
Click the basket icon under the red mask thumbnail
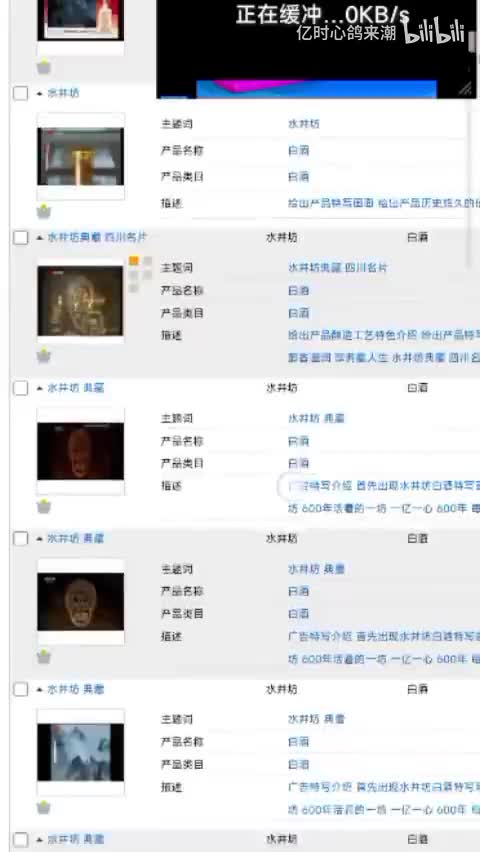(43, 506)
